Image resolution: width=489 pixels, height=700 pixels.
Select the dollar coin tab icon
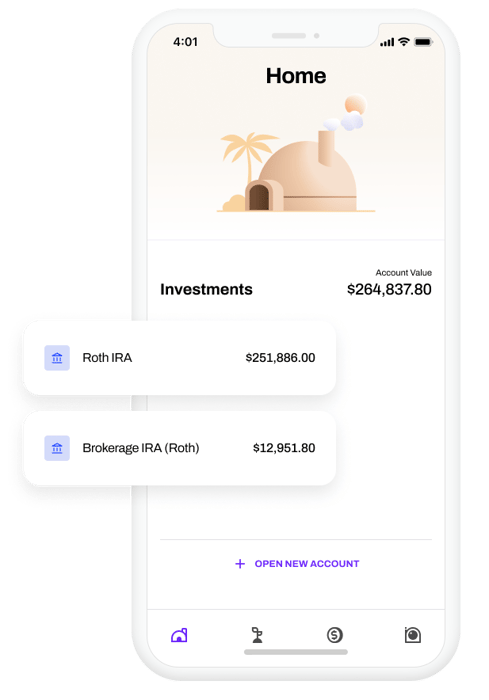tap(334, 635)
